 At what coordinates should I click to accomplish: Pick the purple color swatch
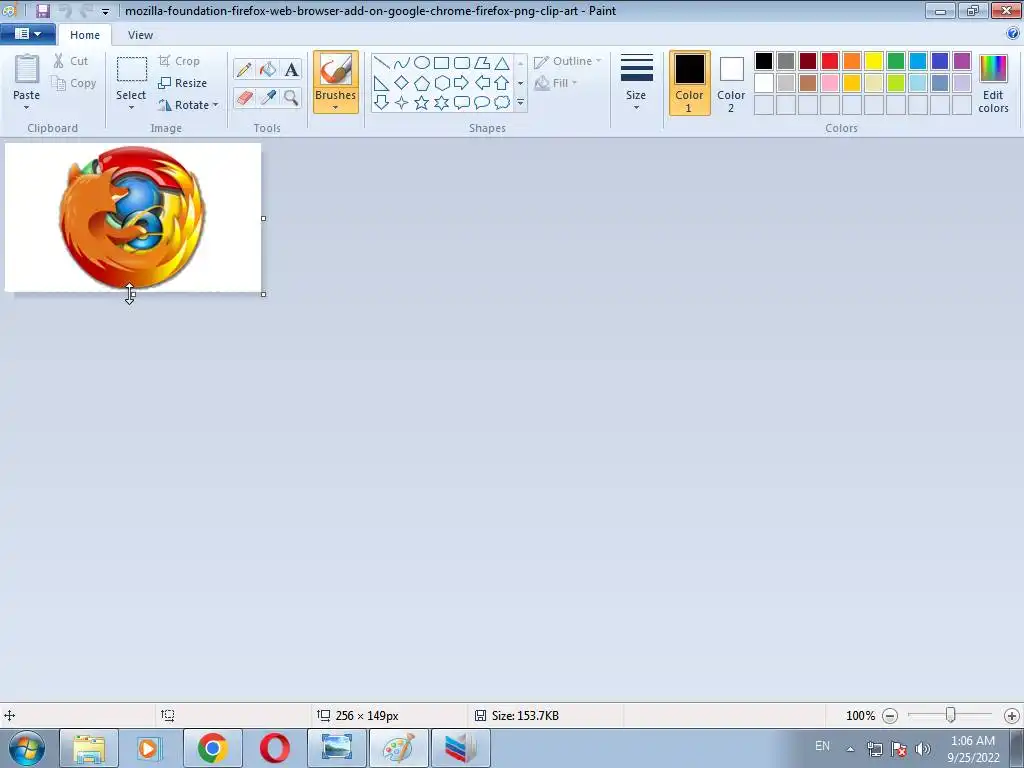coord(962,61)
